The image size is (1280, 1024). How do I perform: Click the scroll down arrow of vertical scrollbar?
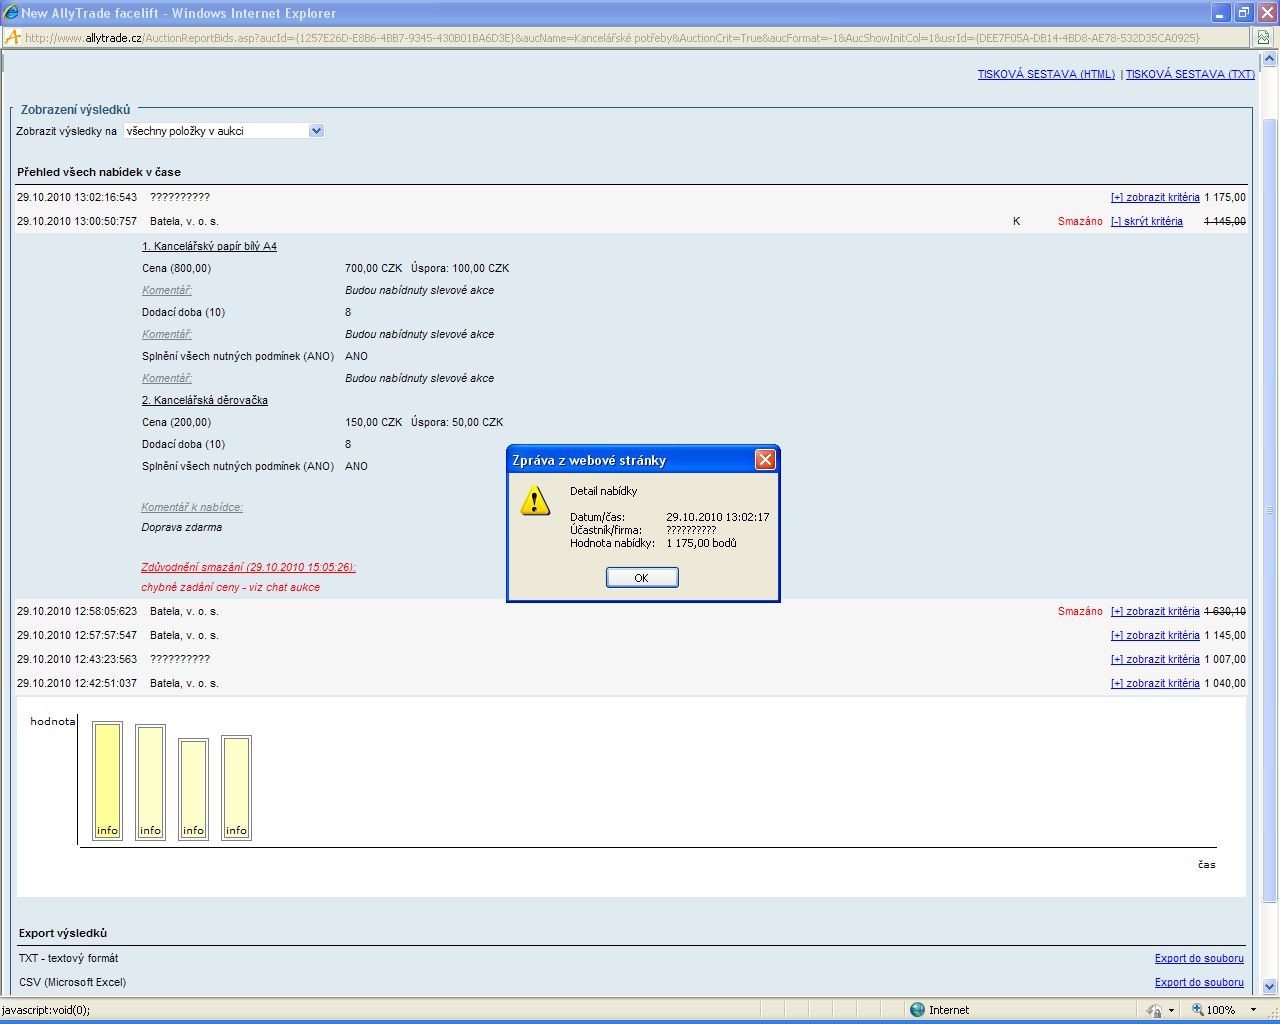(x=1270, y=986)
